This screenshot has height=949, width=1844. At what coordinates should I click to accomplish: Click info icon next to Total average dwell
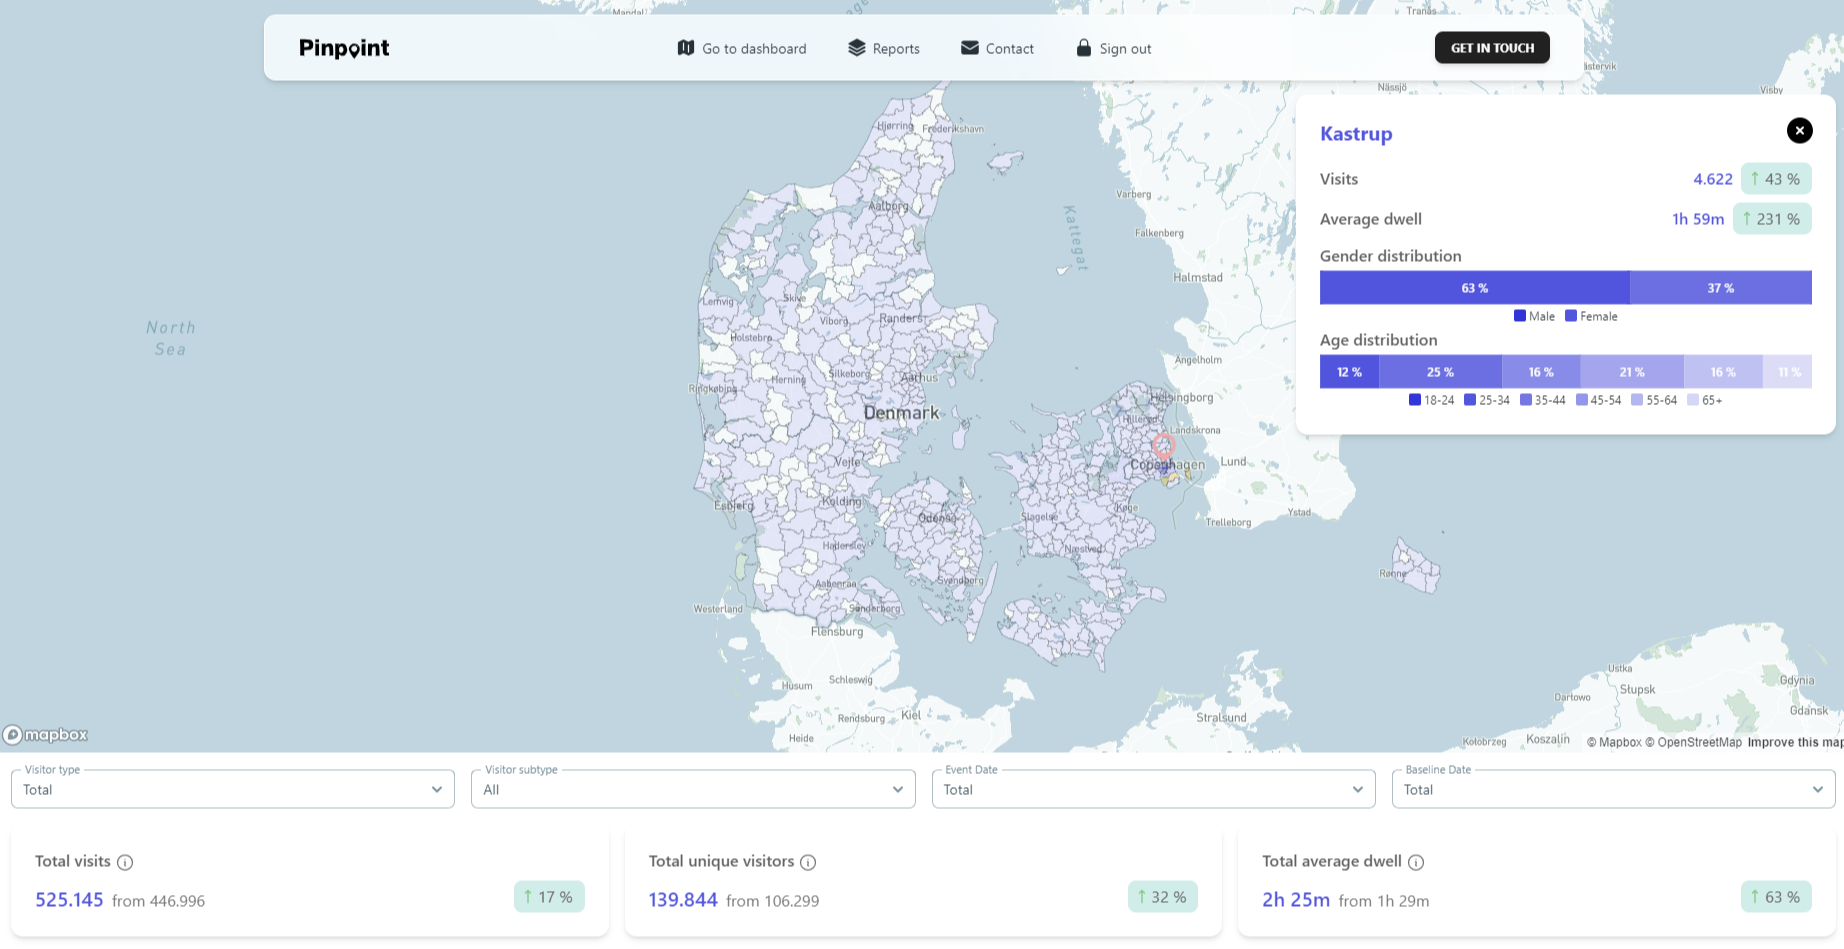point(1416,862)
